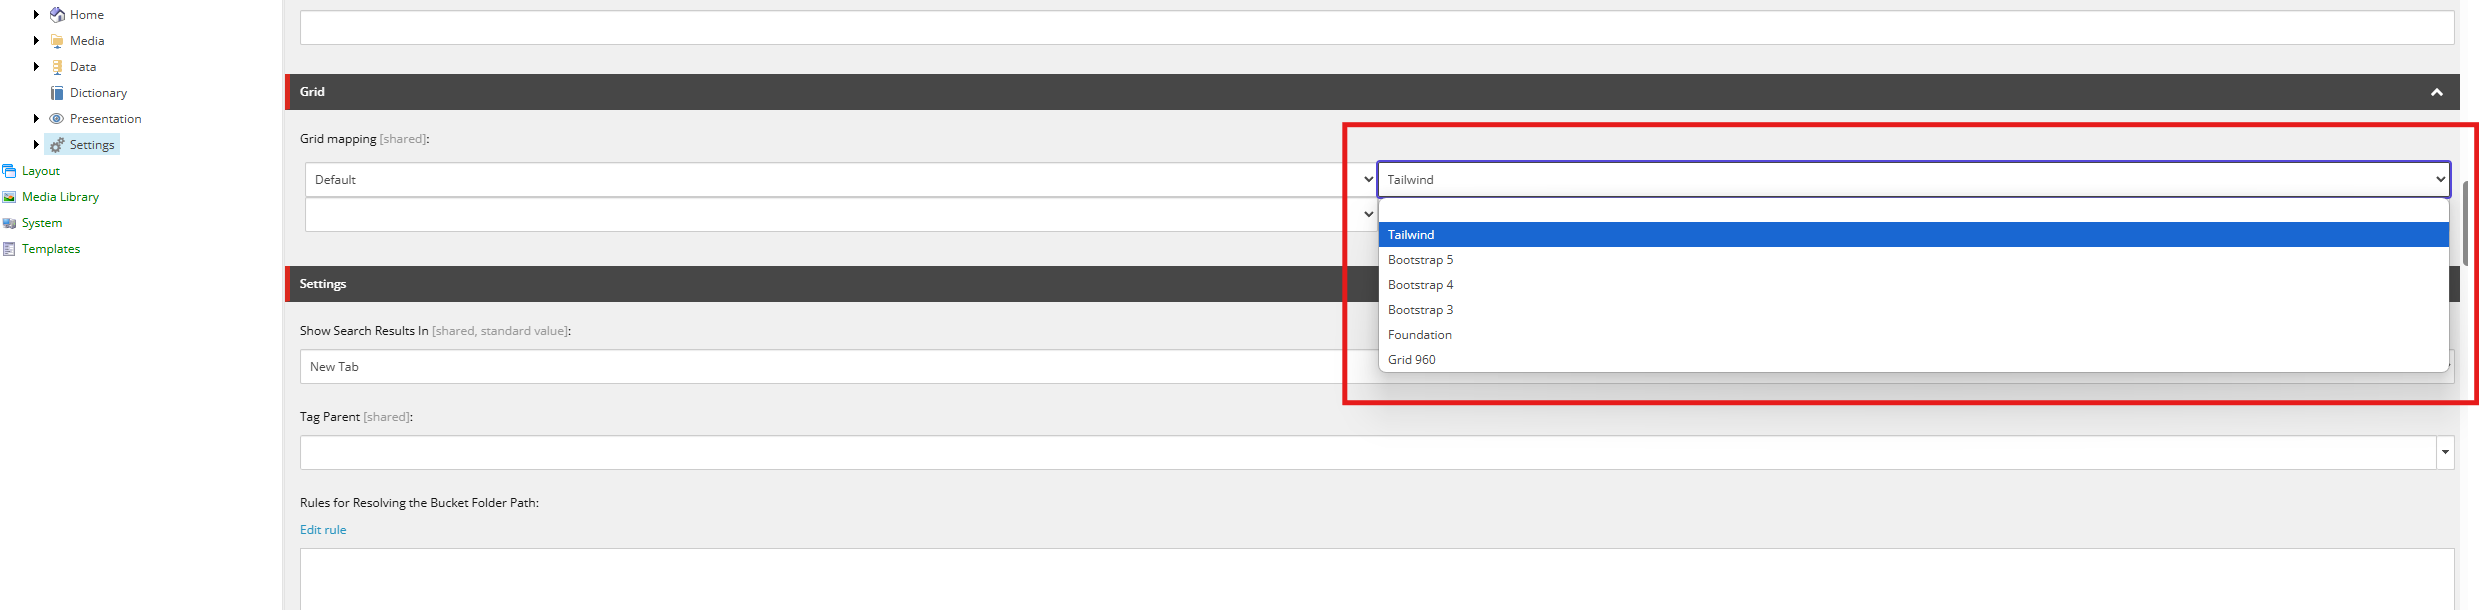
Task: Click the Presentation item icon
Action: (x=57, y=119)
